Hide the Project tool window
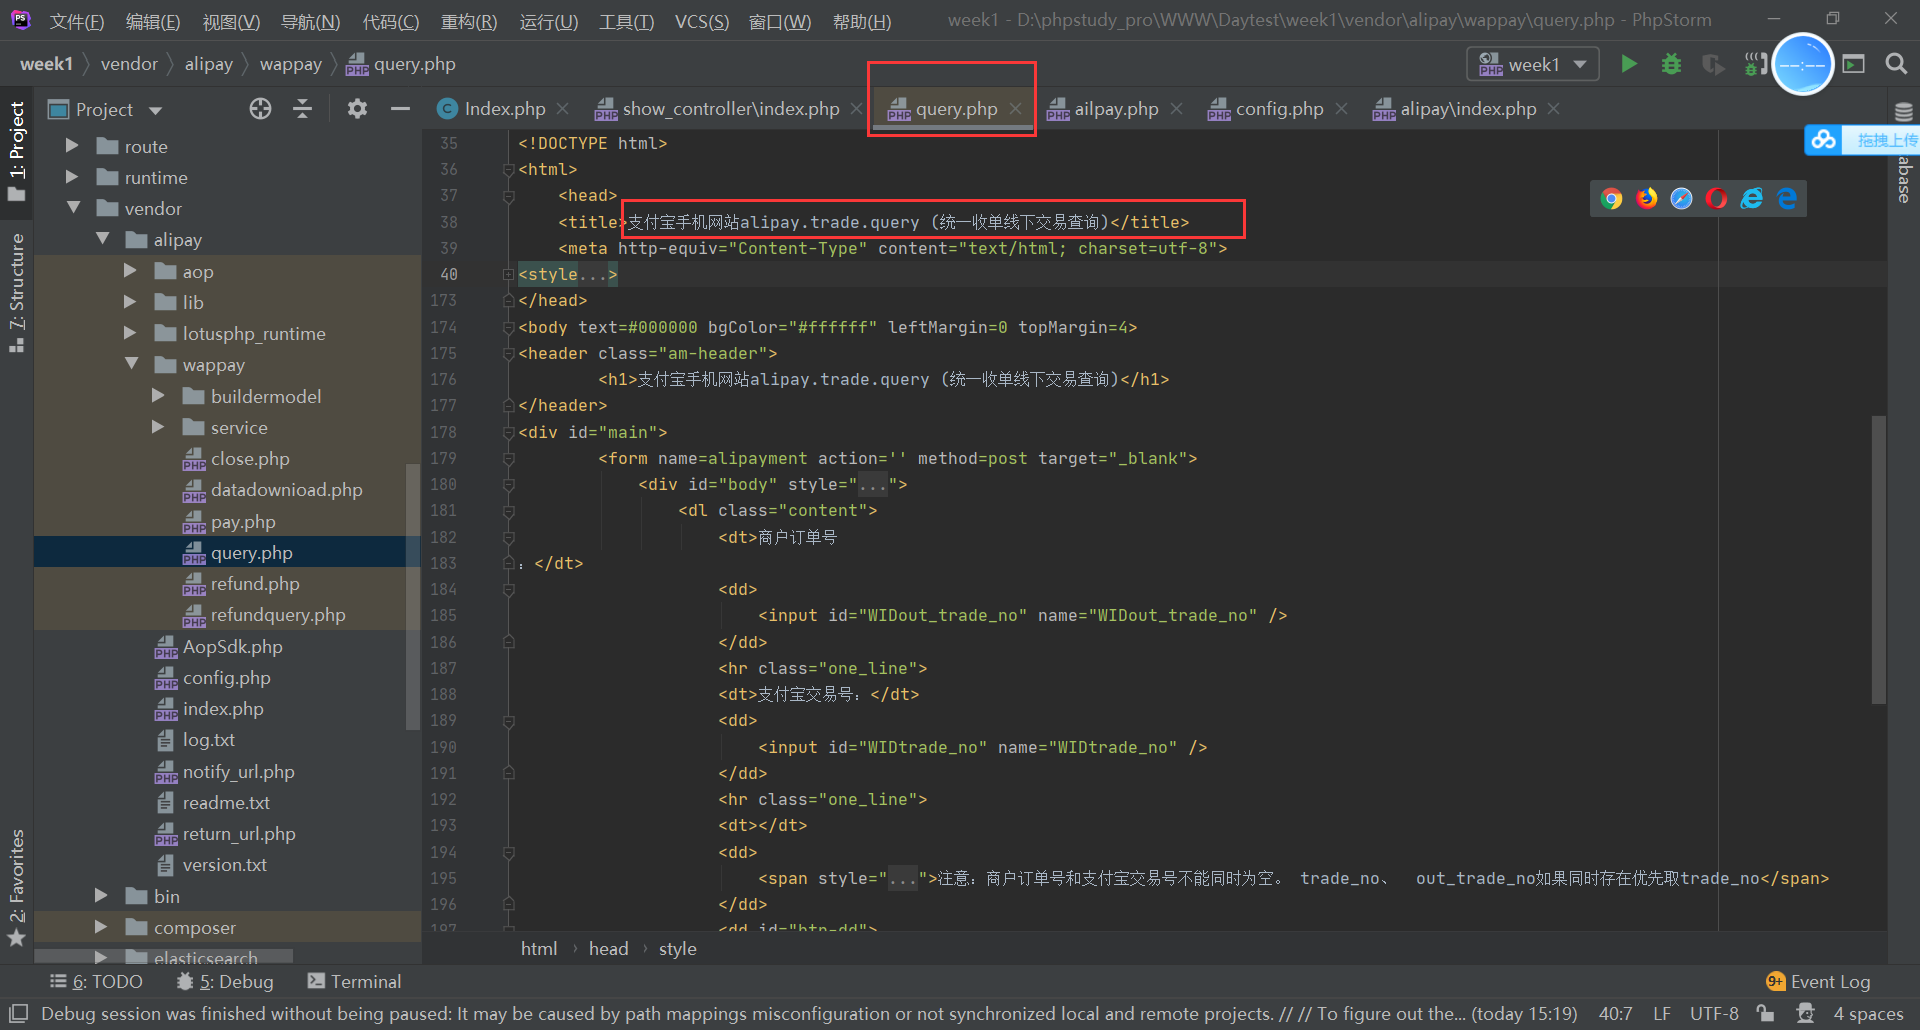Viewport: 1920px width, 1030px height. click(x=400, y=109)
